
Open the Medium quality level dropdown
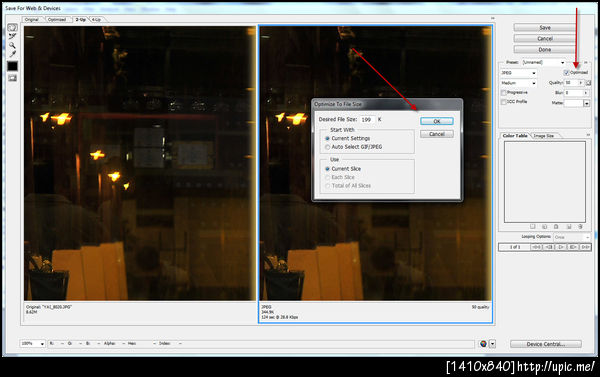click(518, 83)
